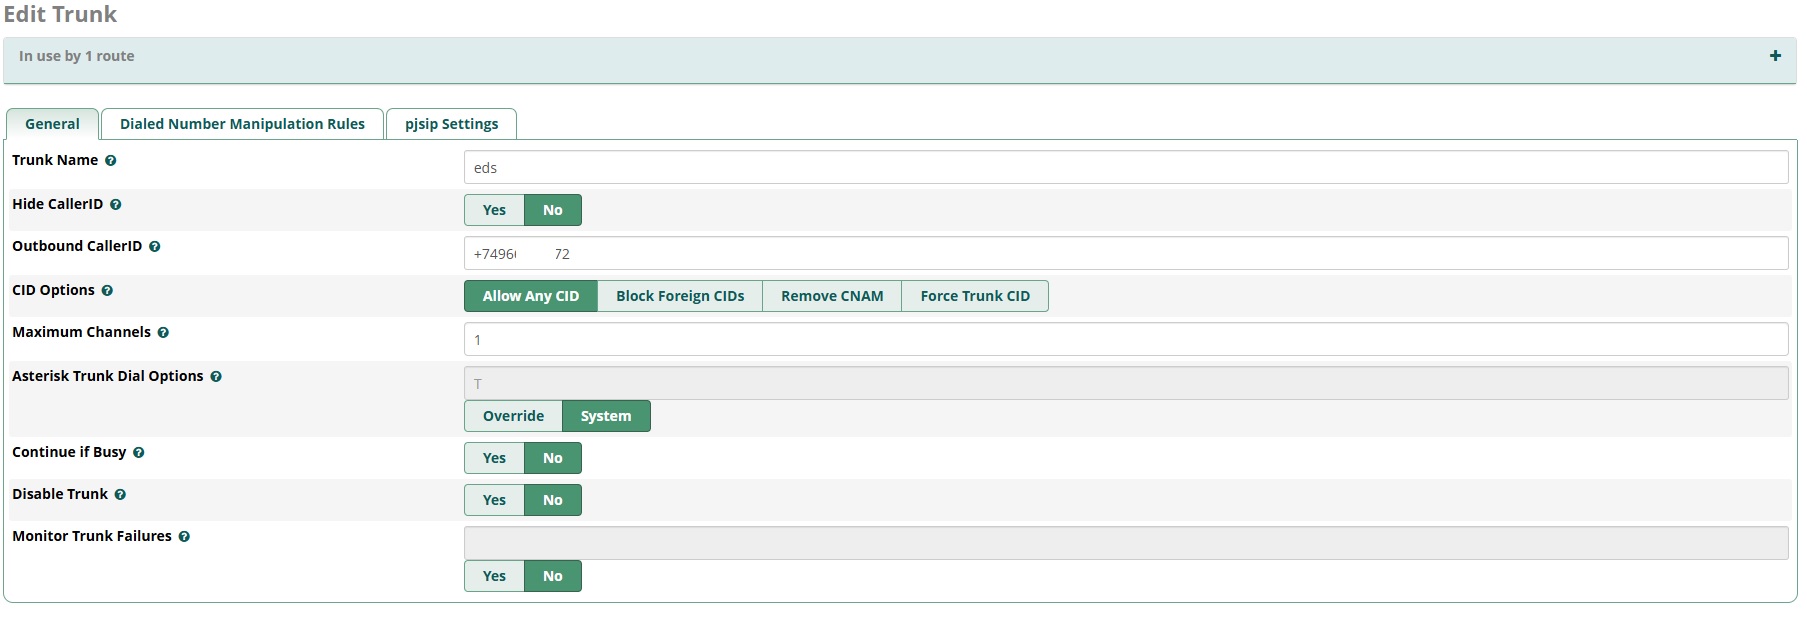Click Asterisk Trunk Dial Options help icon
Screen dimensions: 1807x620
pyautogui.click(x=216, y=377)
